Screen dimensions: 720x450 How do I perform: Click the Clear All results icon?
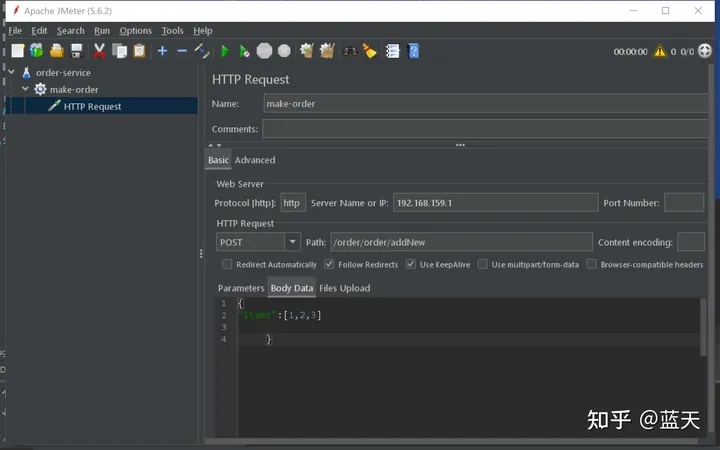click(327, 51)
